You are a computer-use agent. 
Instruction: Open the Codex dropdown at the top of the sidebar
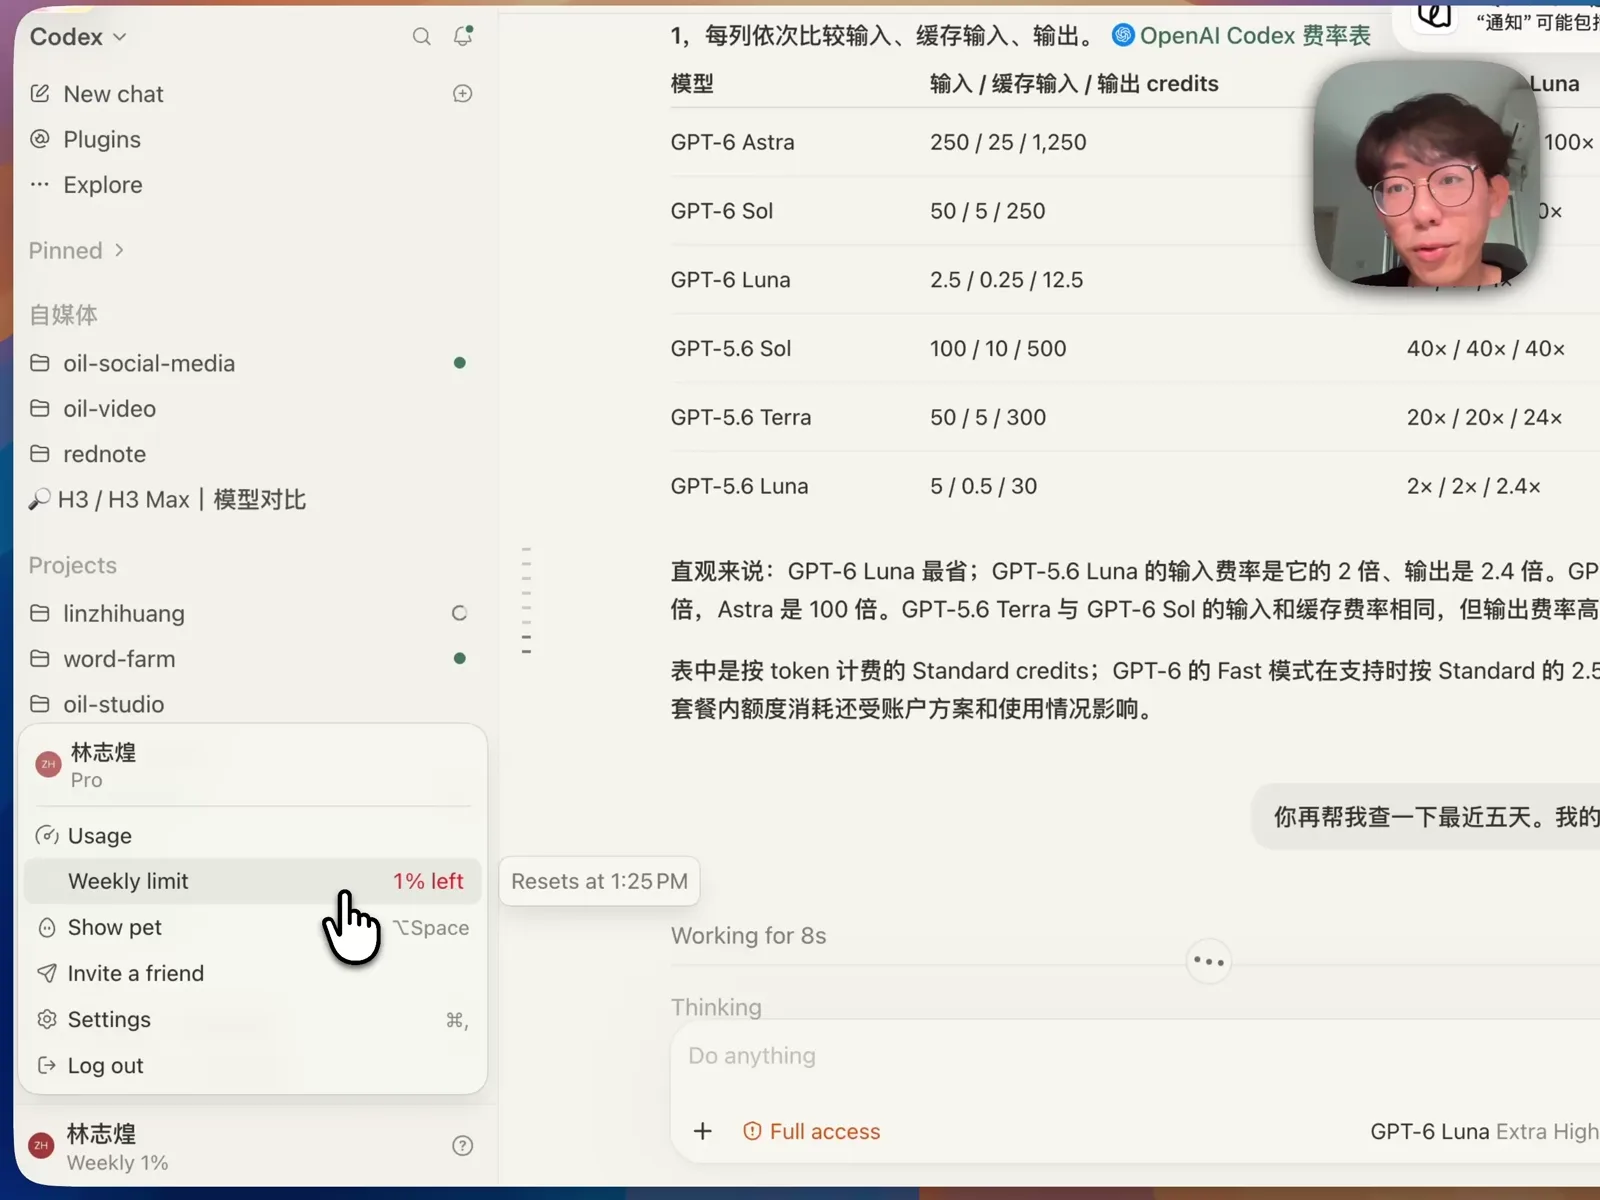(78, 37)
